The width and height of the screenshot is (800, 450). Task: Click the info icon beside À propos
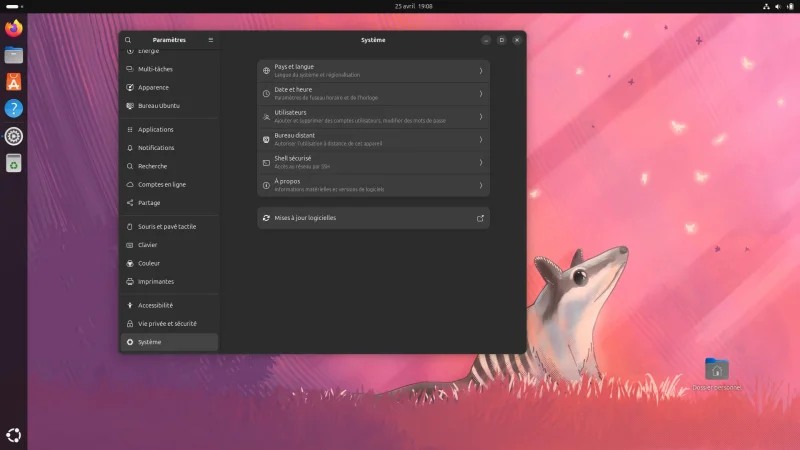tap(266, 185)
